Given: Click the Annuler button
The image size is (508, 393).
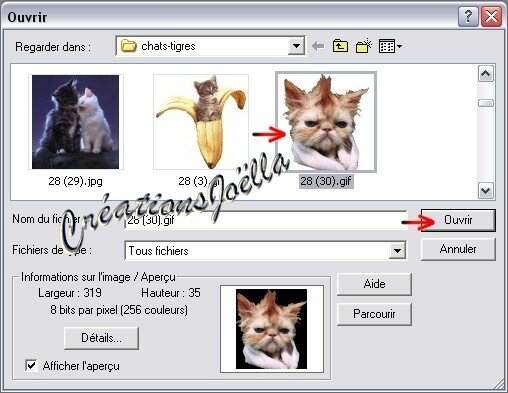Looking at the screenshot, I should [458, 249].
